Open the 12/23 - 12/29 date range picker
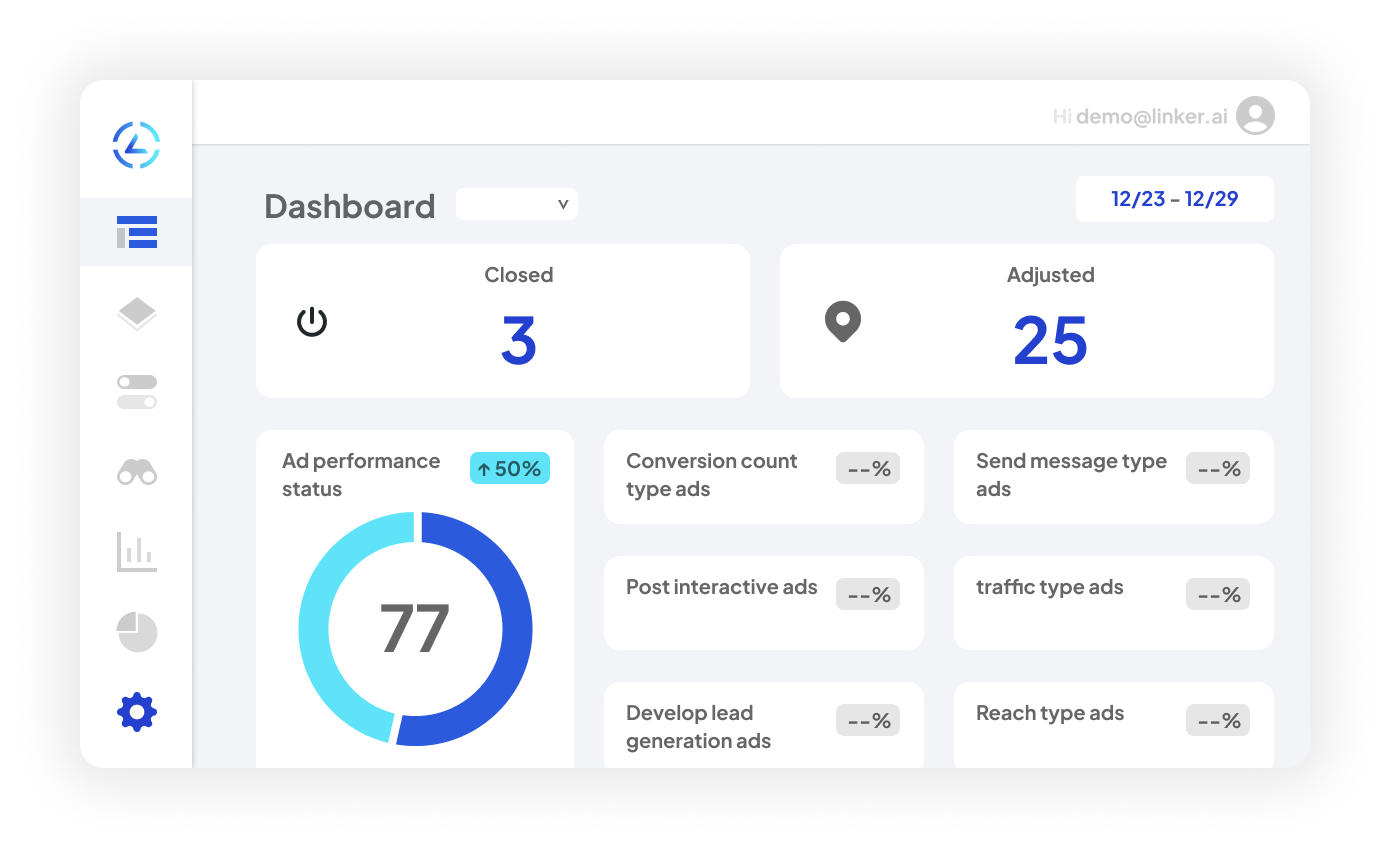1390x848 pixels. [x=1175, y=199]
